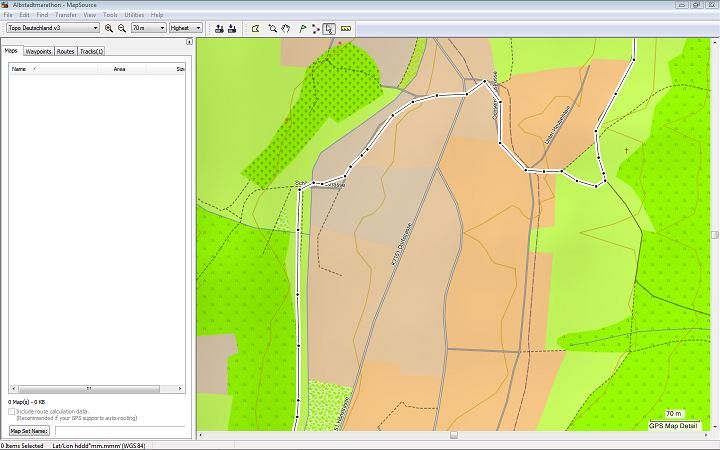Viewport: 720px width, 450px height.
Task: Open the Transfer menu
Action: pos(66,15)
